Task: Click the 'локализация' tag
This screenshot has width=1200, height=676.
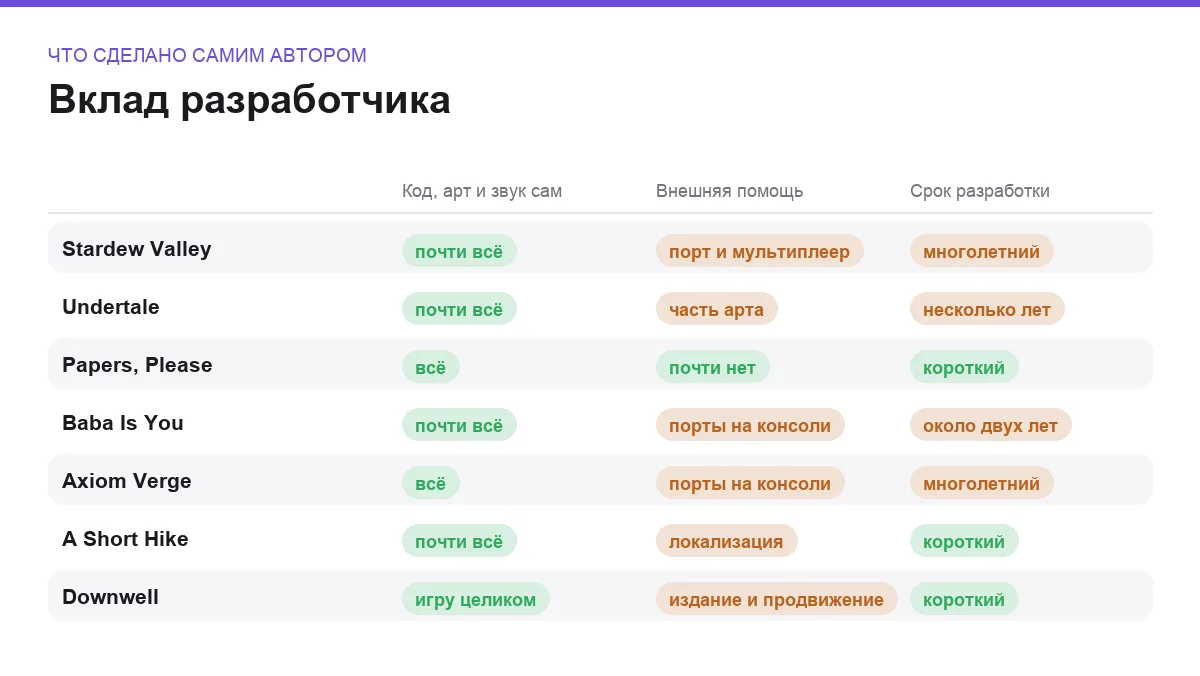Action: tap(726, 541)
